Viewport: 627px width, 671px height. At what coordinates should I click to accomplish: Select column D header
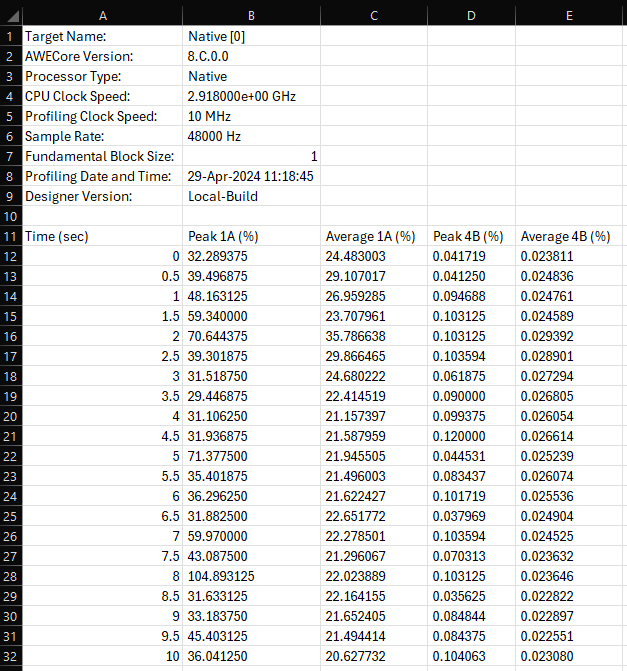471,14
